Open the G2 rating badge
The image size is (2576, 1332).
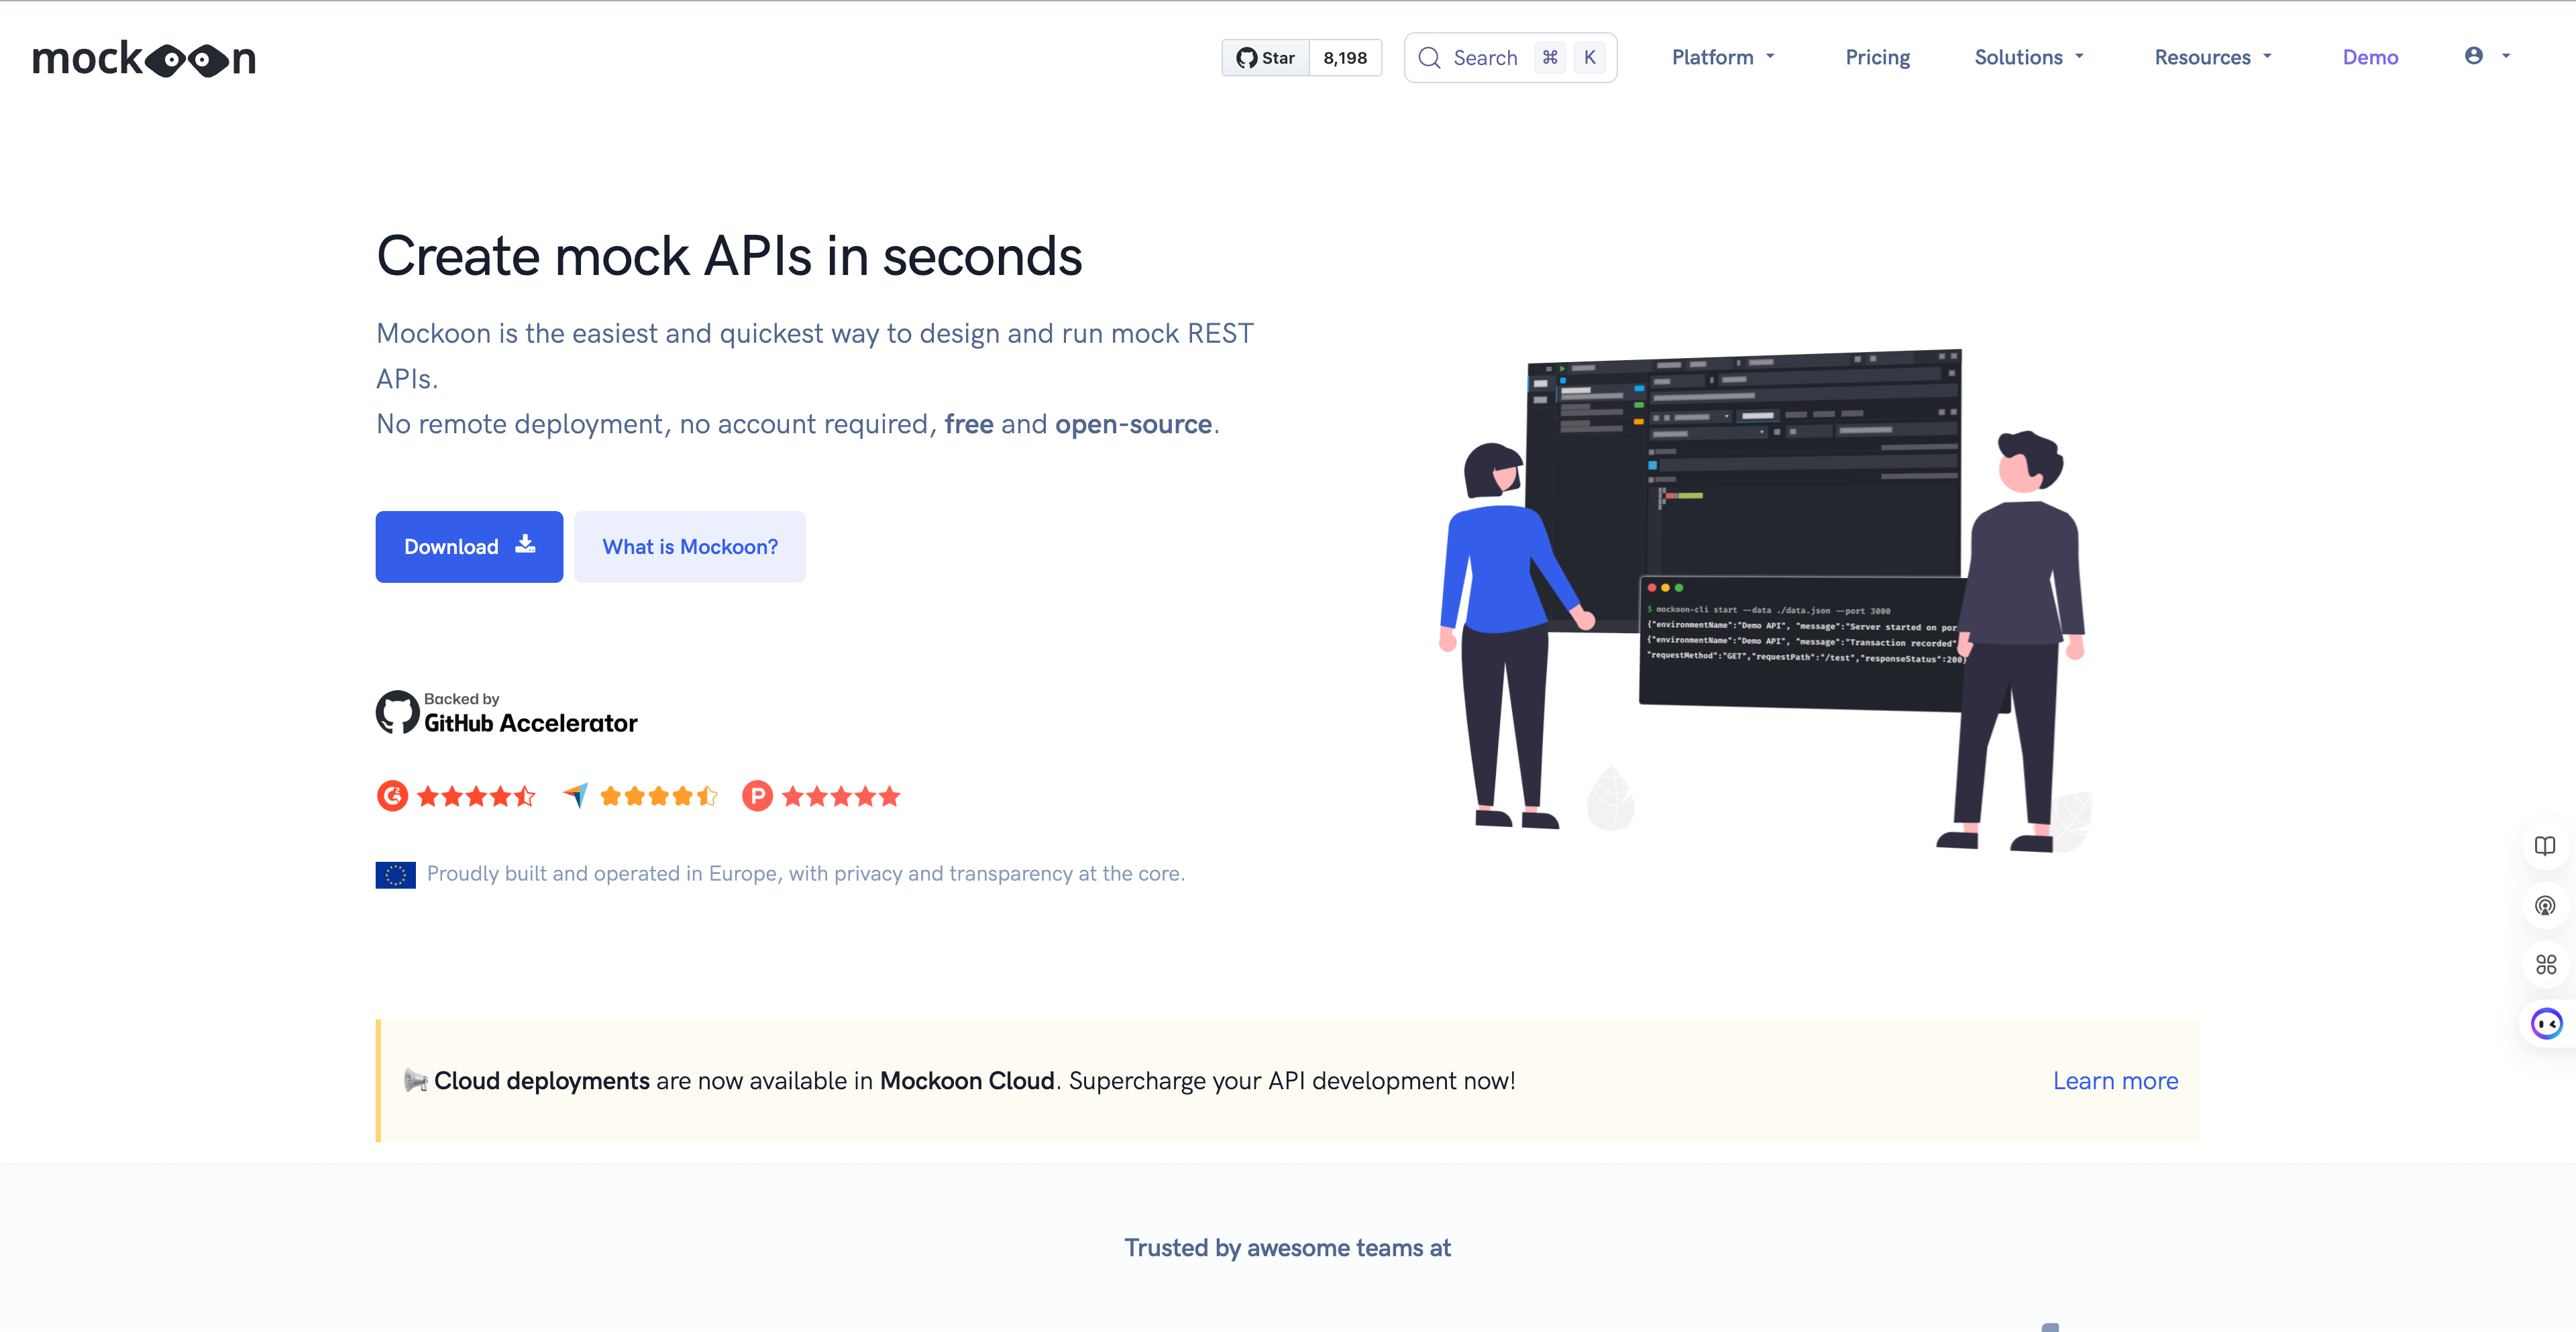coord(392,796)
